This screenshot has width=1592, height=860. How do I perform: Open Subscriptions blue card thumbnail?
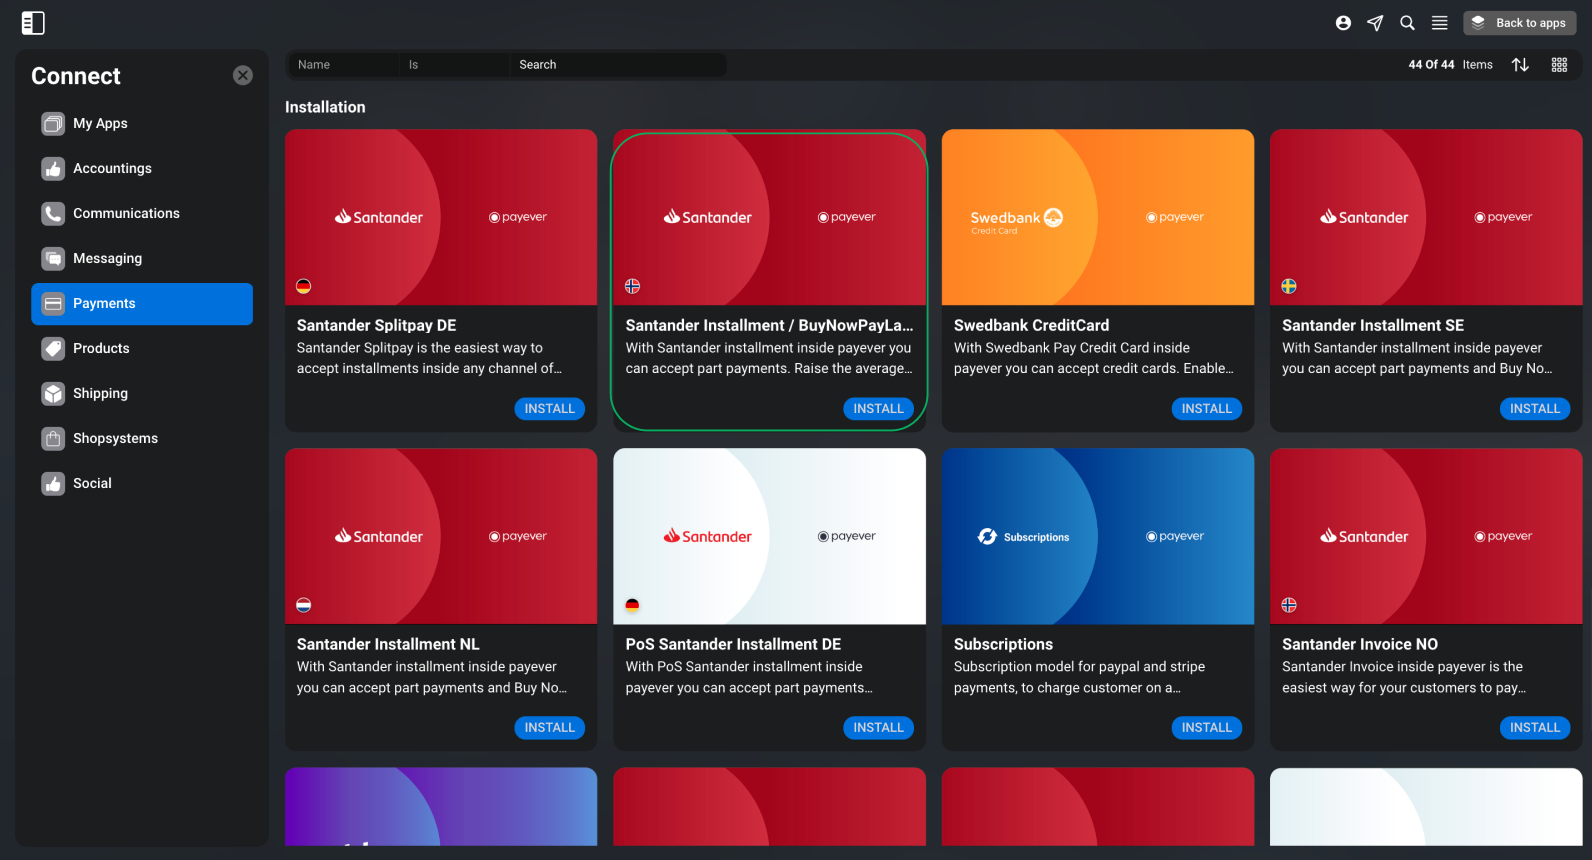(1098, 536)
